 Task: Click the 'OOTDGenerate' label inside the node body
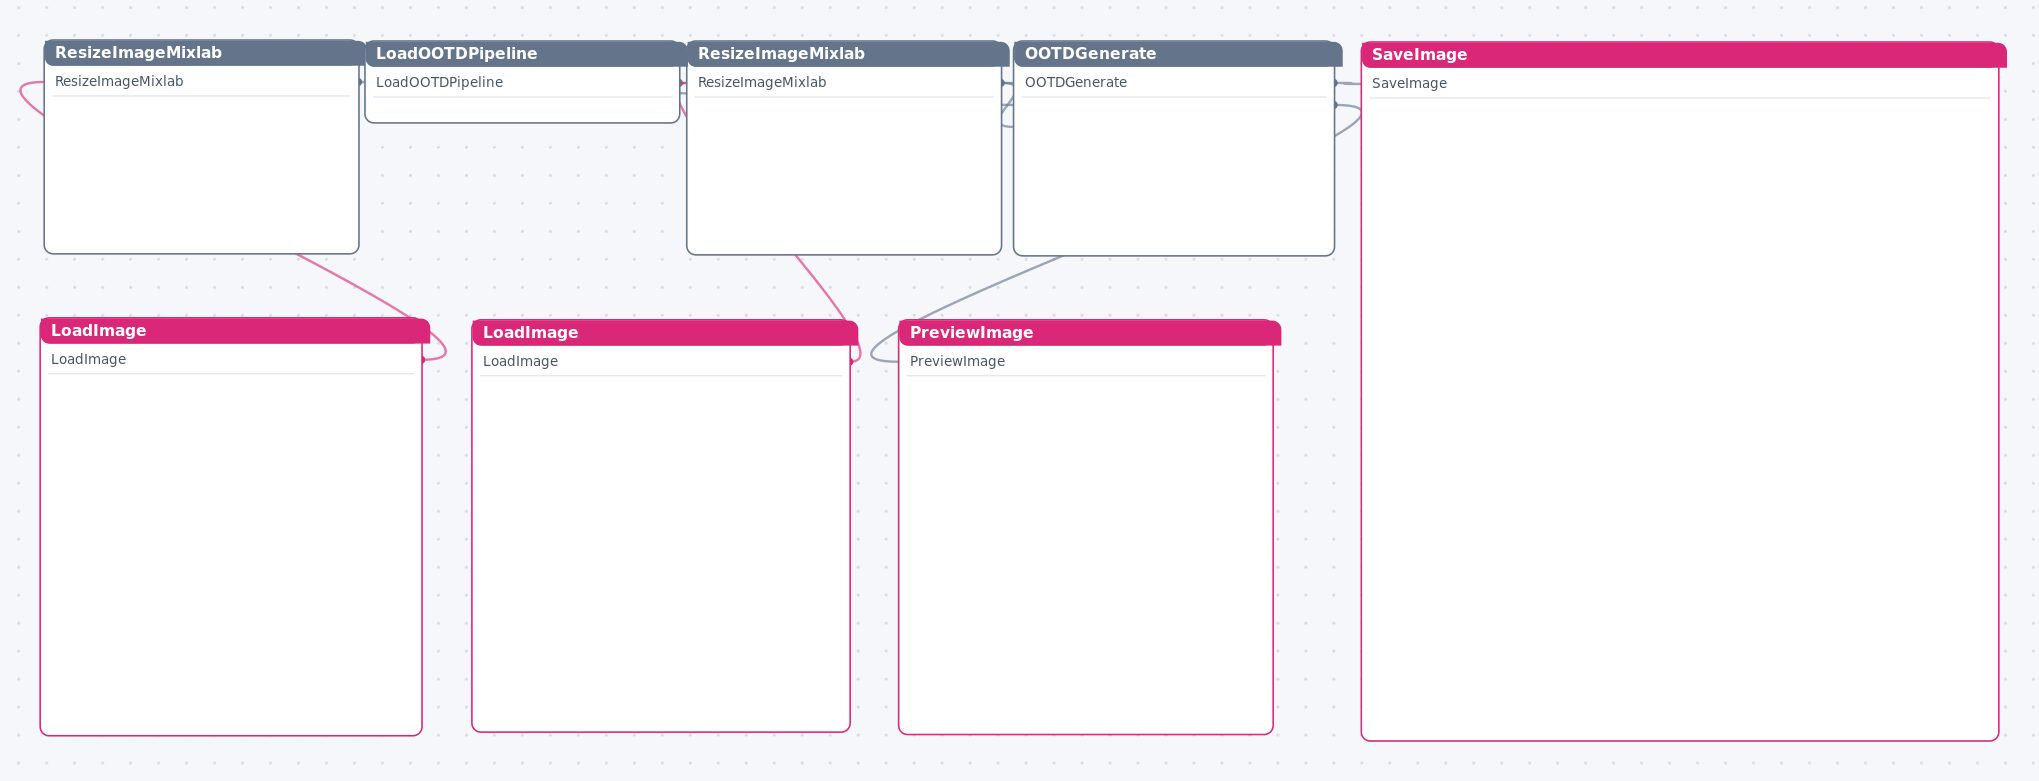1076,82
